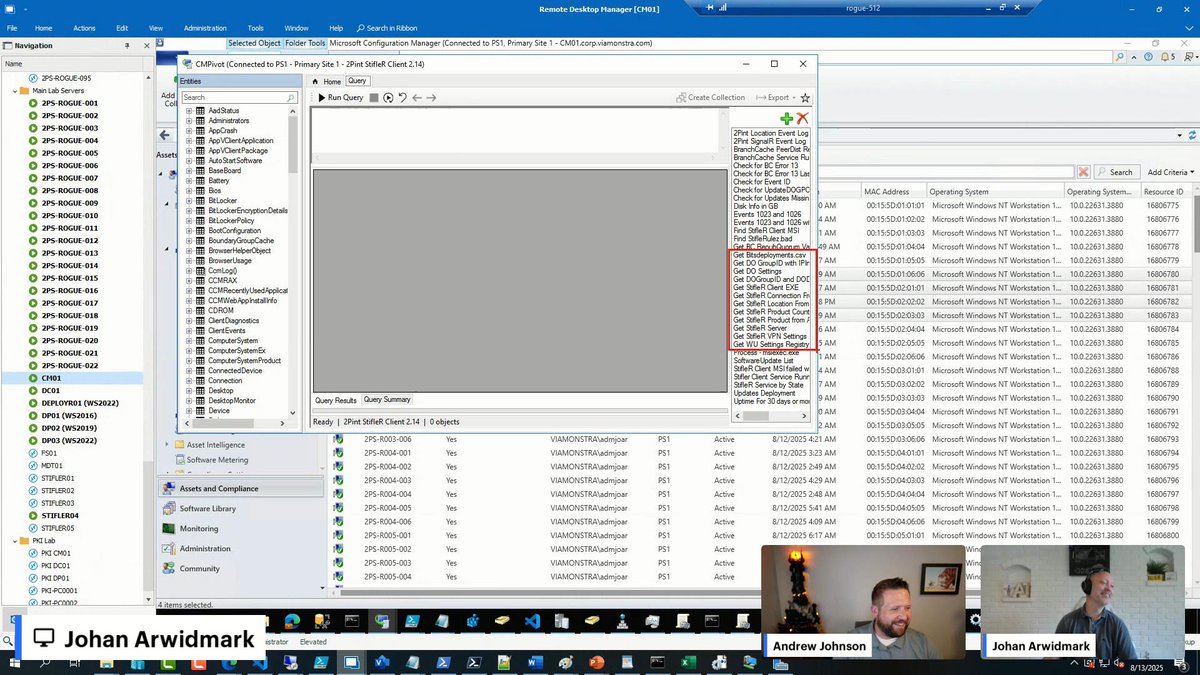The height and width of the screenshot is (675, 1200).
Task: Open Word from the Windows taskbar
Action: tap(533, 662)
